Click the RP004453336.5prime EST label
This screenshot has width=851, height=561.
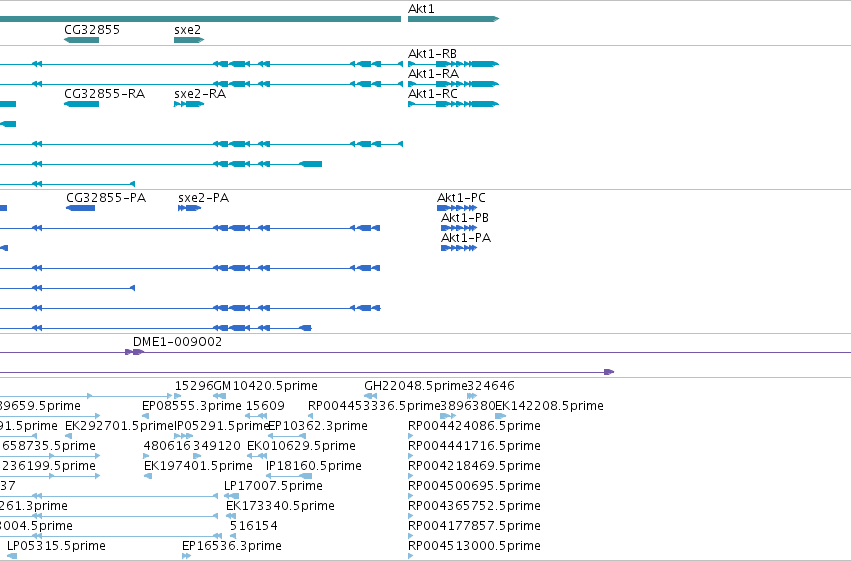click(x=374, y=406)
